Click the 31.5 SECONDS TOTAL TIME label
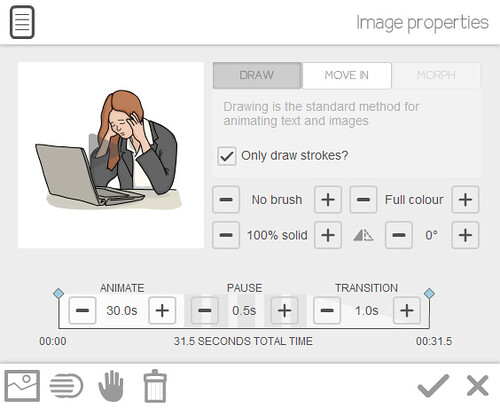This screenshot has width=500, height=408. pyautogui.click(x=243, y=341)
